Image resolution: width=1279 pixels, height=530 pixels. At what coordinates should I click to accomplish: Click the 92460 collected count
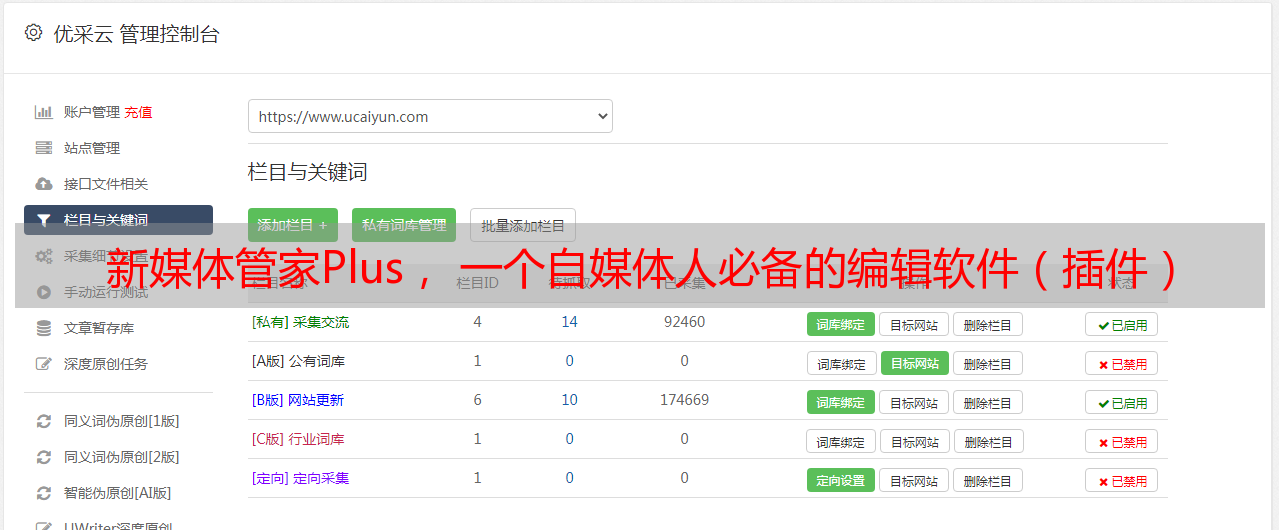click(684, 322)
